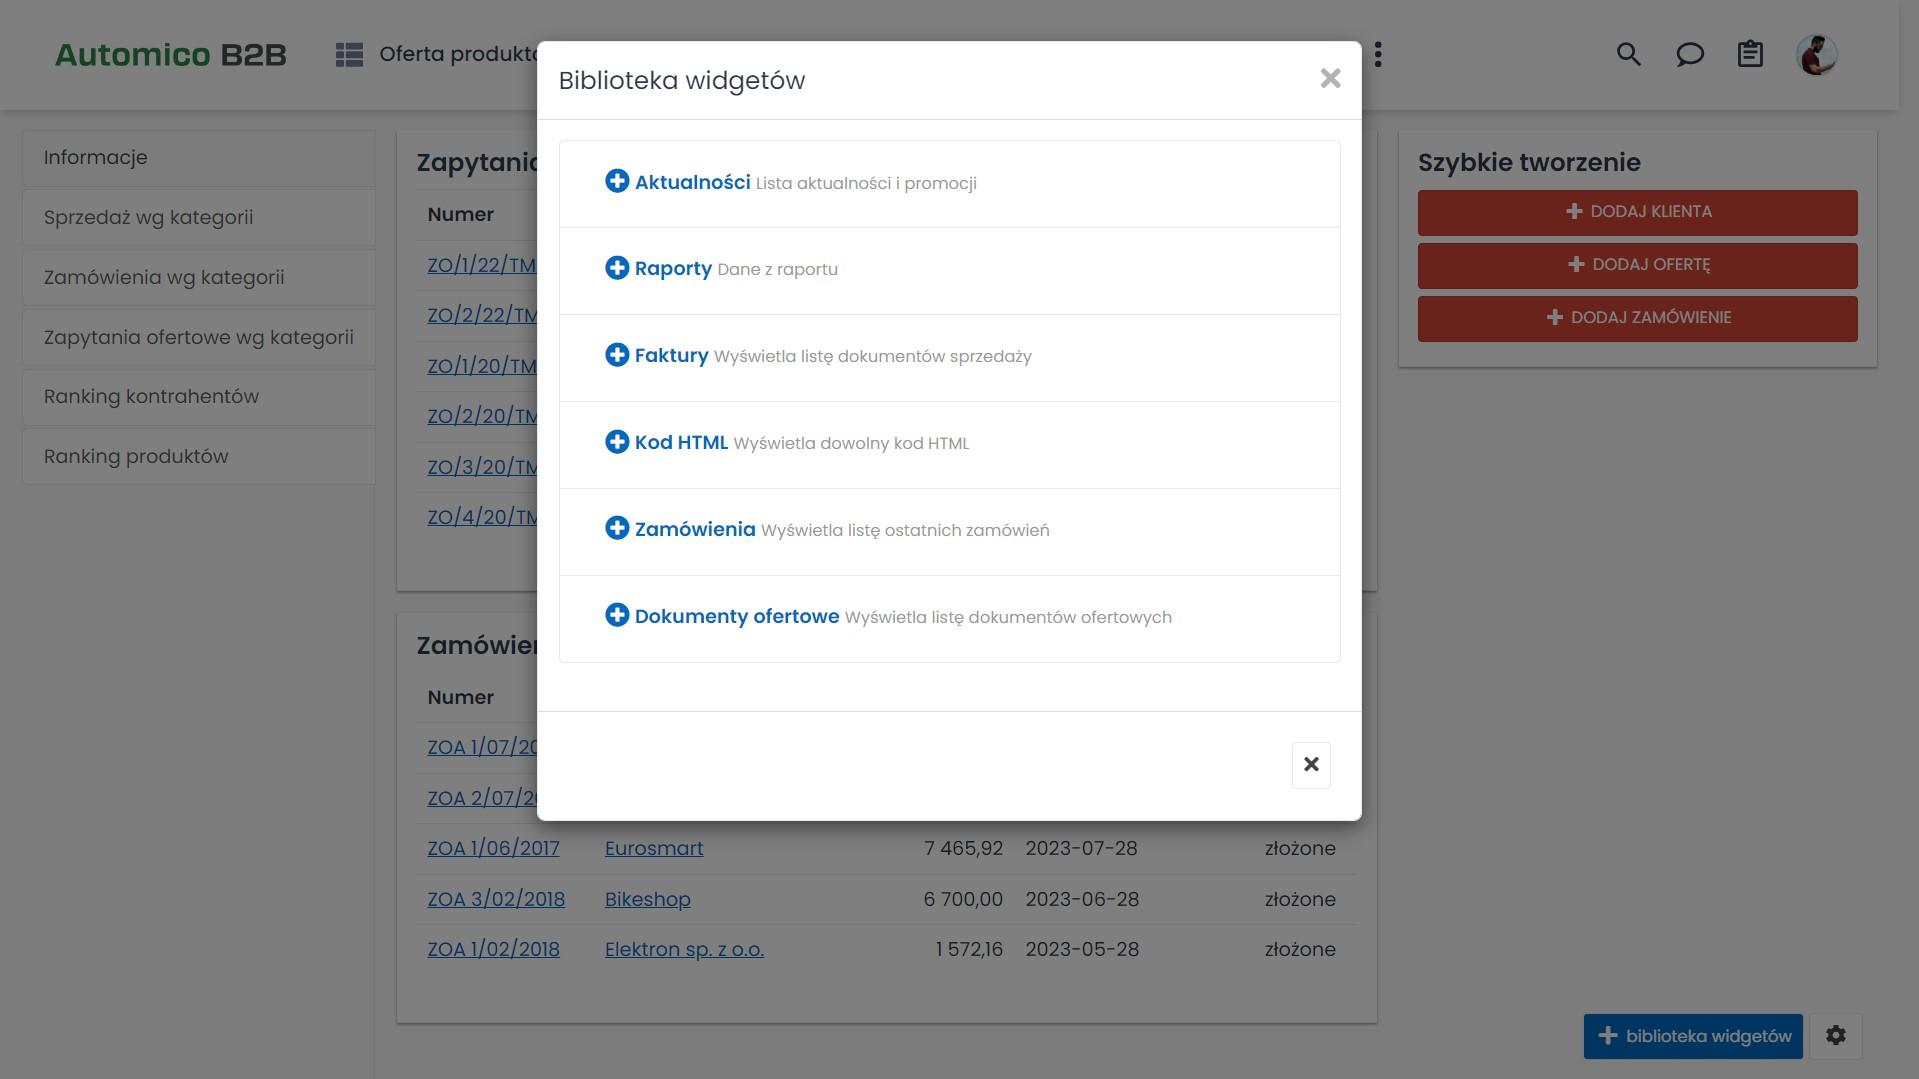The image size is (1919, 1079).
Task: Open the clipboard tasks icon
Action: coord(1750,54)
